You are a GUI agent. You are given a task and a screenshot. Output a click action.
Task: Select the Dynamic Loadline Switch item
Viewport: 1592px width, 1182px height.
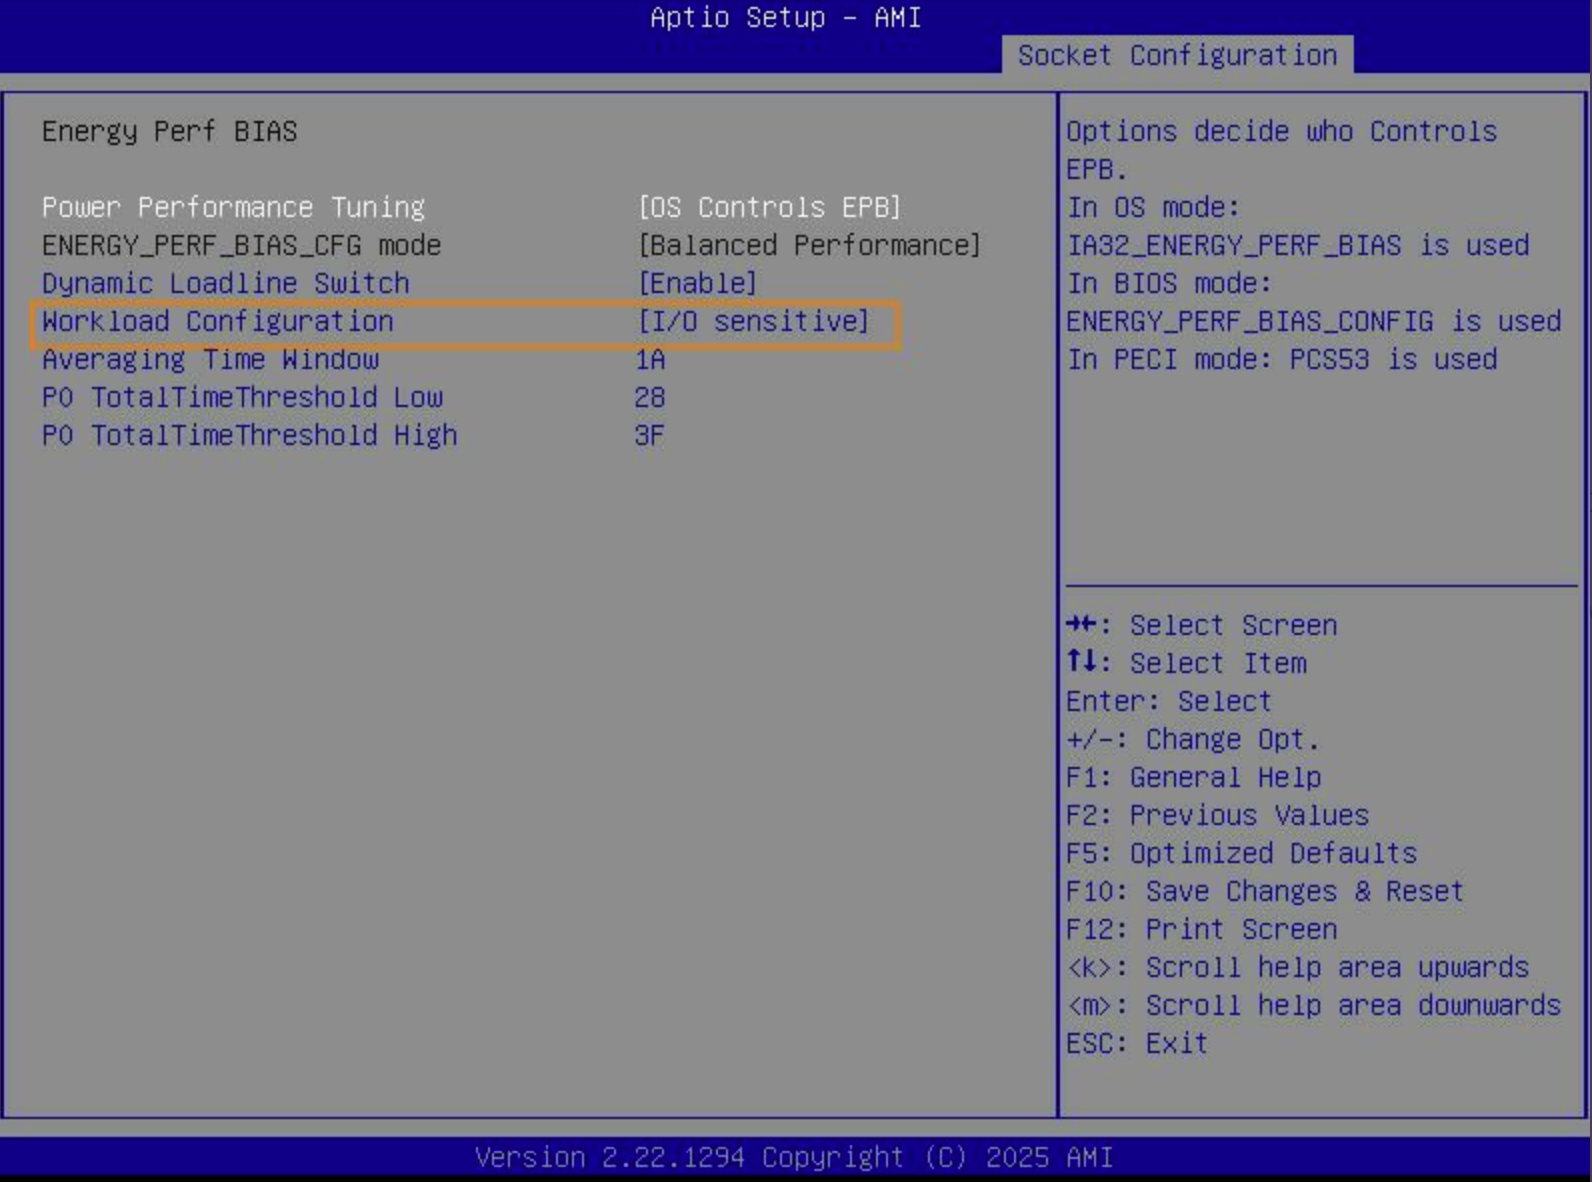[226, 283]
